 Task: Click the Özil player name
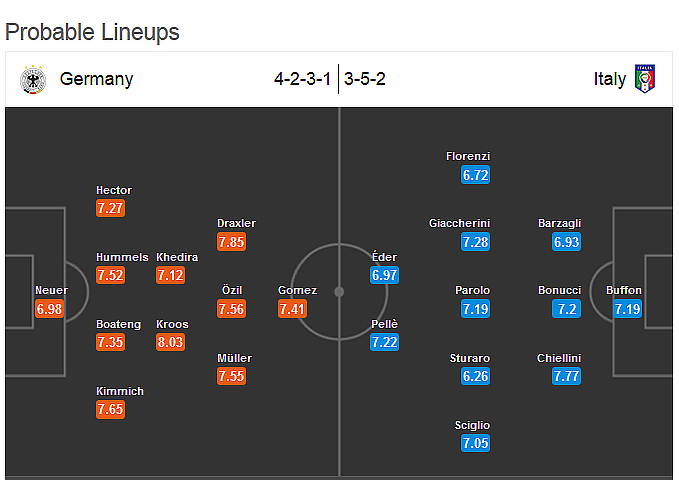pos(231,291)
